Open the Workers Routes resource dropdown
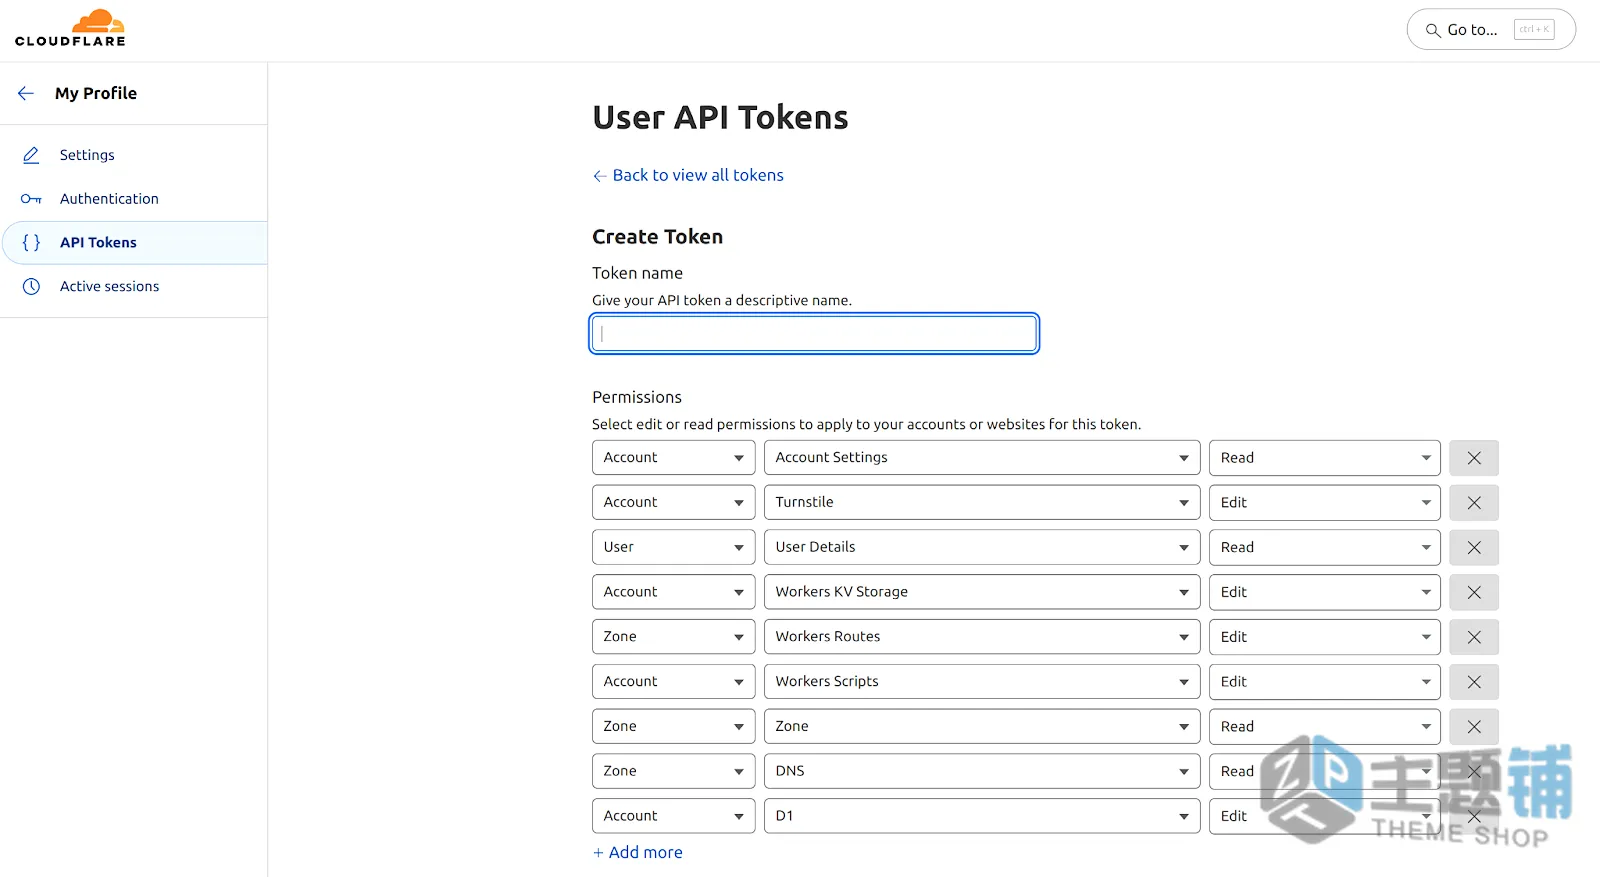Screen dimensions: 1600x877 click(982, 636)
